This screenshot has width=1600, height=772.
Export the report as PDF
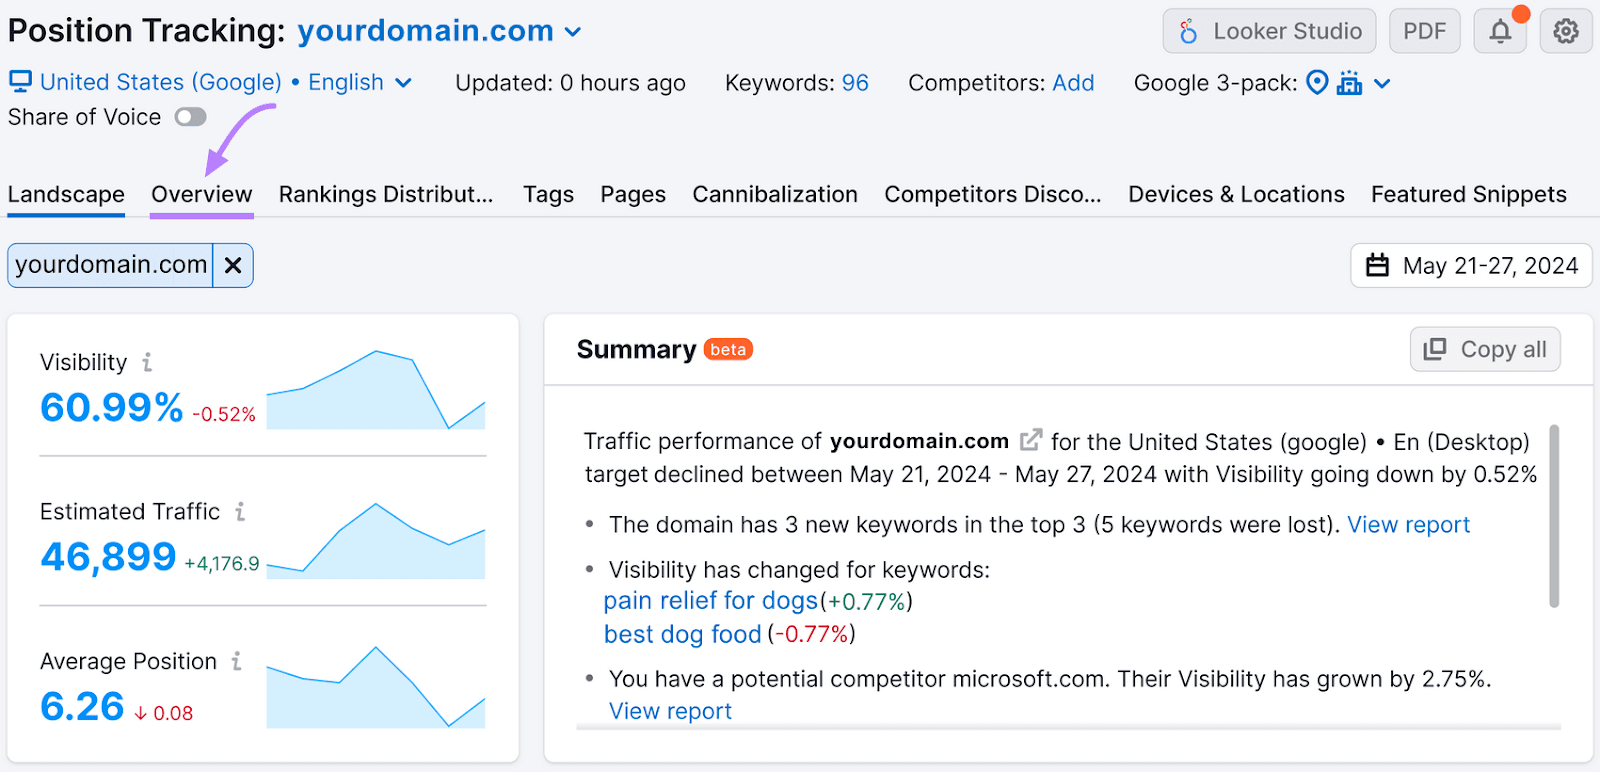[1424, 31]
